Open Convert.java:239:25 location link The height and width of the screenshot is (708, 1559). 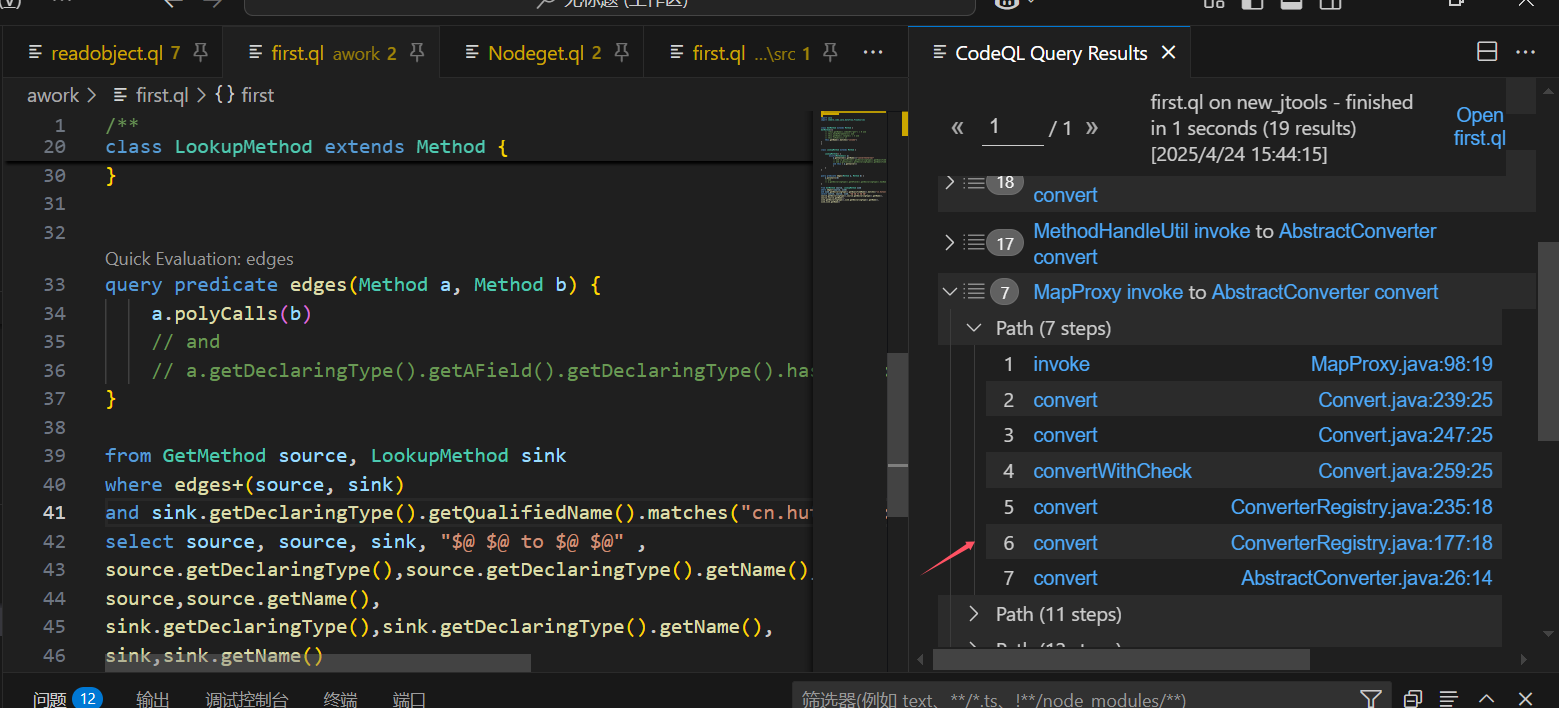point(1405,400)
